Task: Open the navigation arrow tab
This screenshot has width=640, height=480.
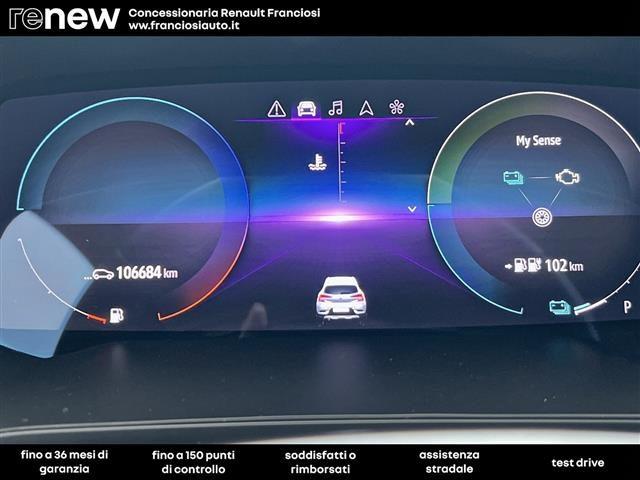Action: [x=366, y=109]
